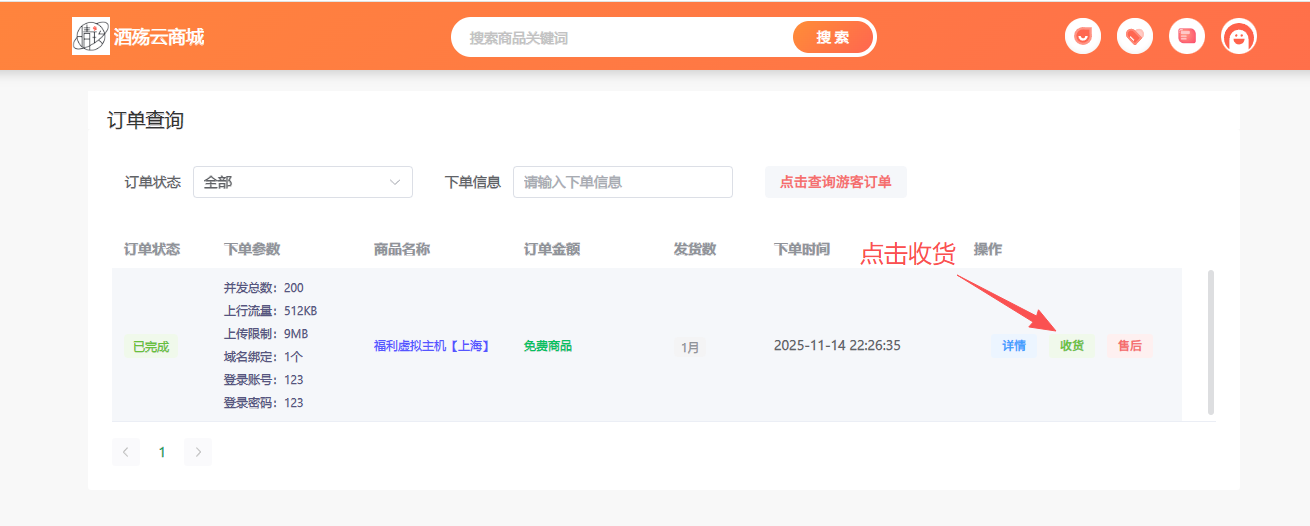
Task: Click the 已完成 status tag
Action: click(151, 347)
